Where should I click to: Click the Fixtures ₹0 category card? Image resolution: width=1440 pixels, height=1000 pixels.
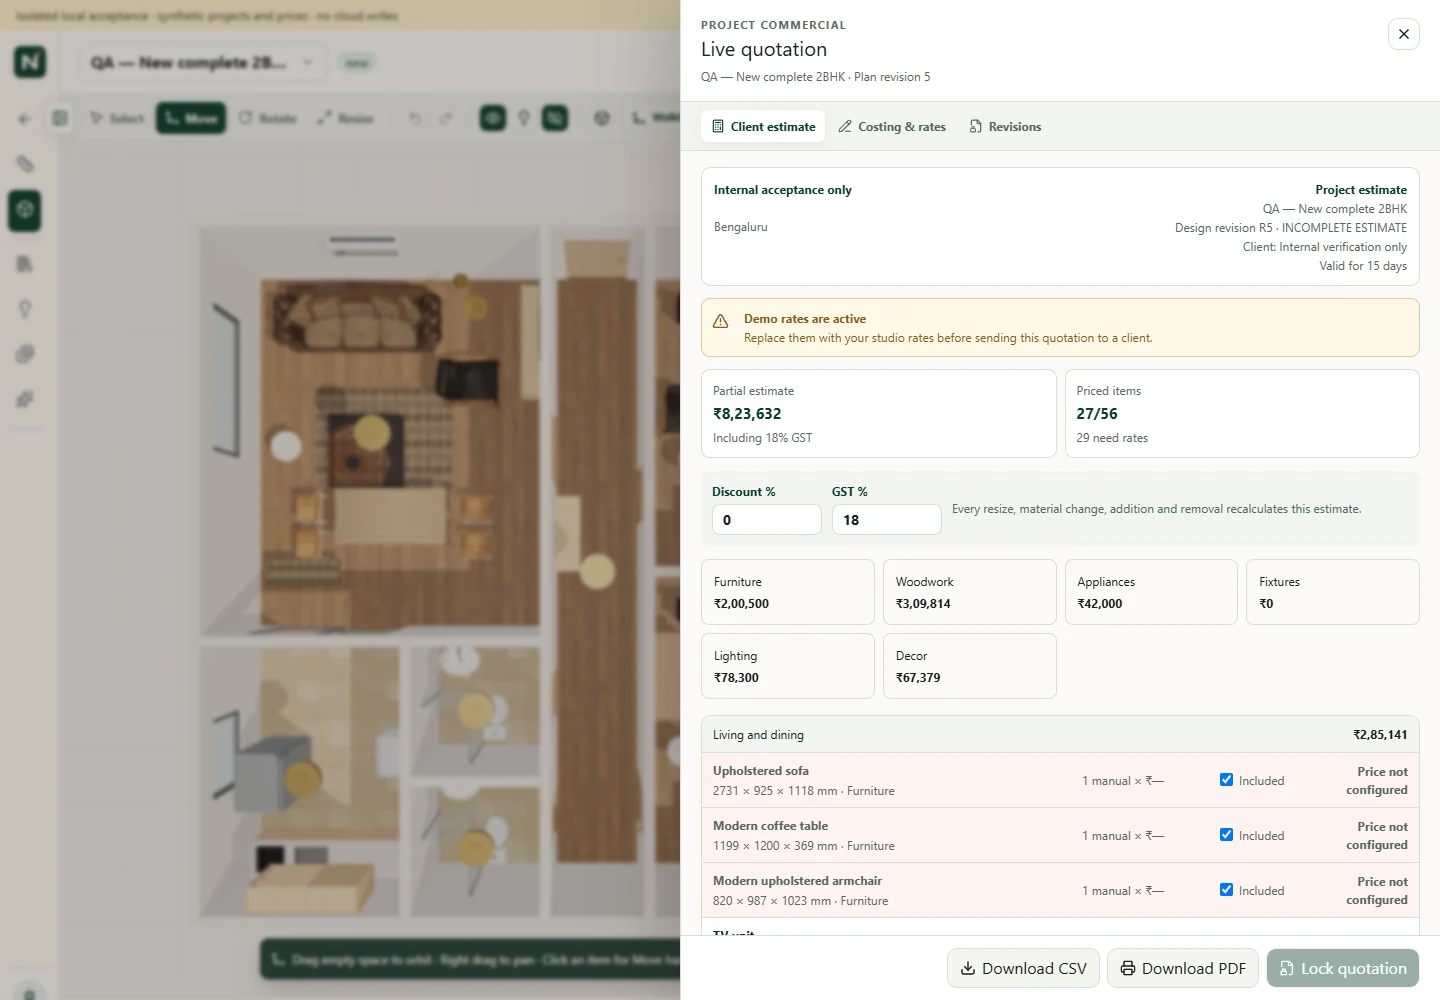[x=1333, y=592]
